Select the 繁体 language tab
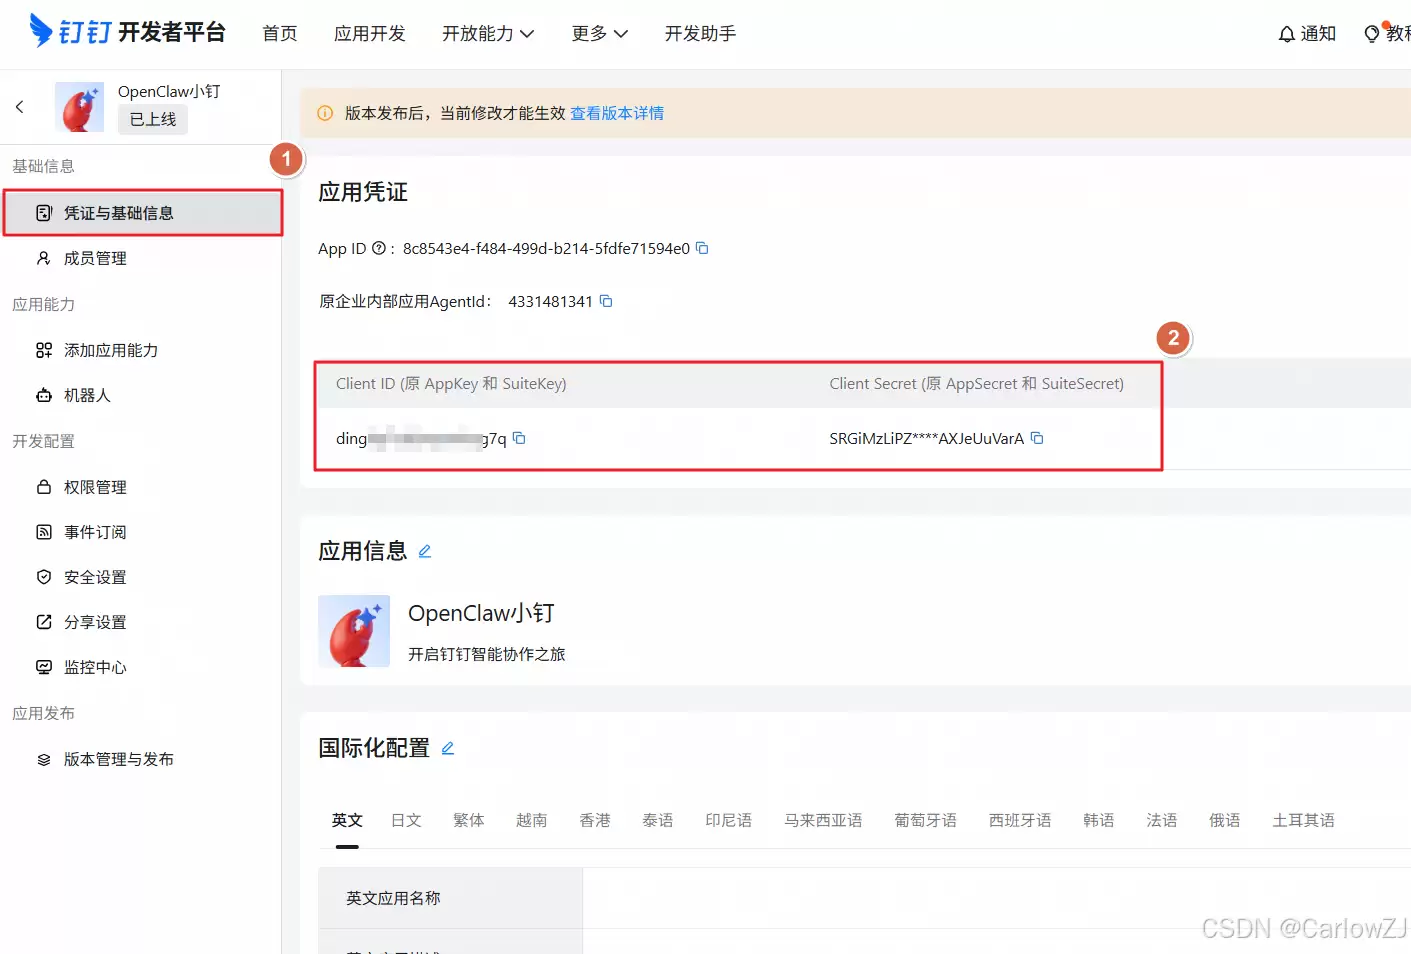Image resolution: width=1411 pixels, height=954 pixels. pyautogui.click(x=469, y=820)
